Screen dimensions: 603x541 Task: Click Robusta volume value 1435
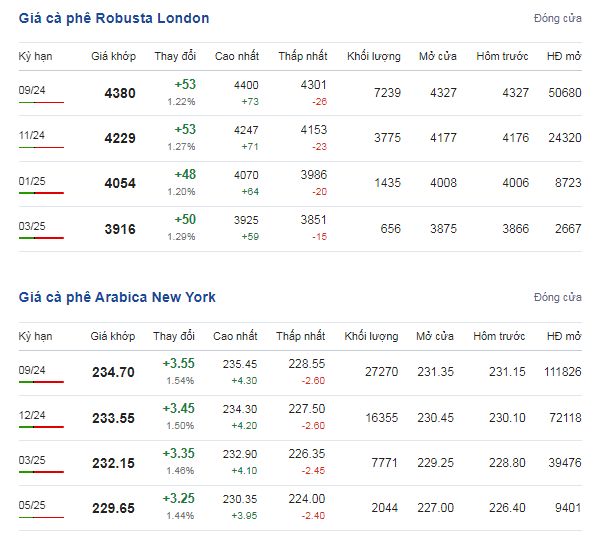pos(387,183)
